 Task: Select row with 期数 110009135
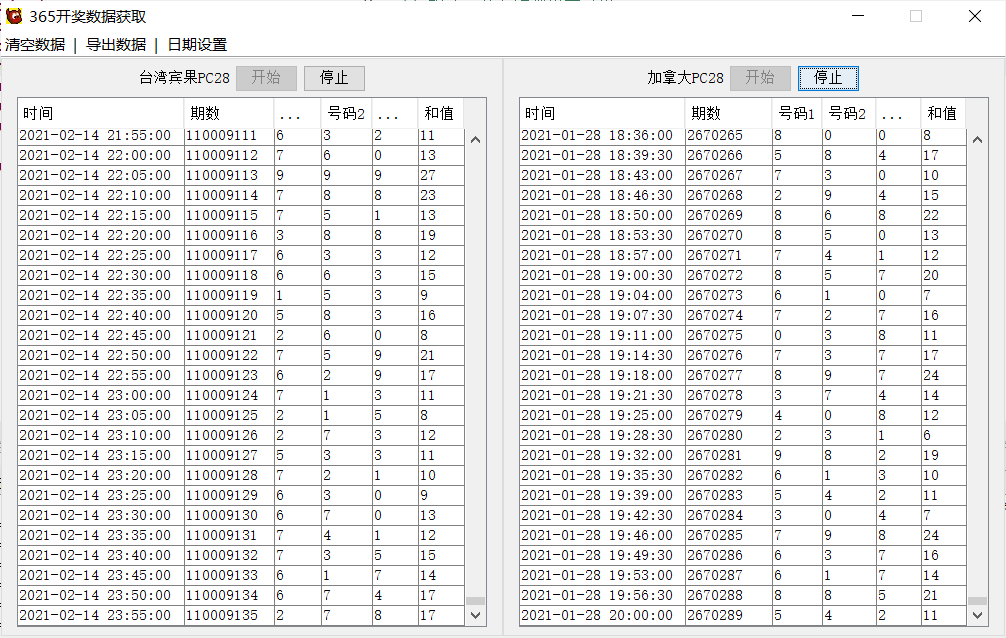(221, 615)
